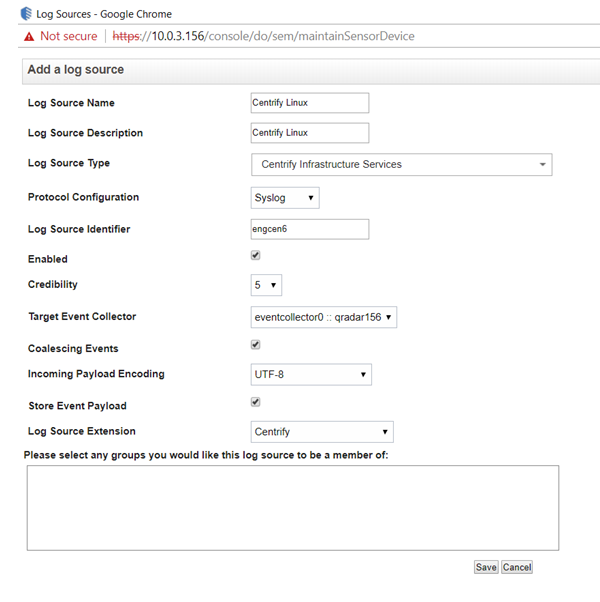Open the Credibility level dropdown

(266, 285)
